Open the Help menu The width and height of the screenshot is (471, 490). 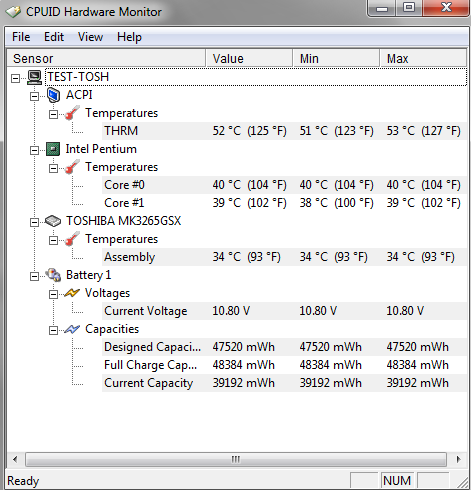pyautogui.click(x=129, y=37)
